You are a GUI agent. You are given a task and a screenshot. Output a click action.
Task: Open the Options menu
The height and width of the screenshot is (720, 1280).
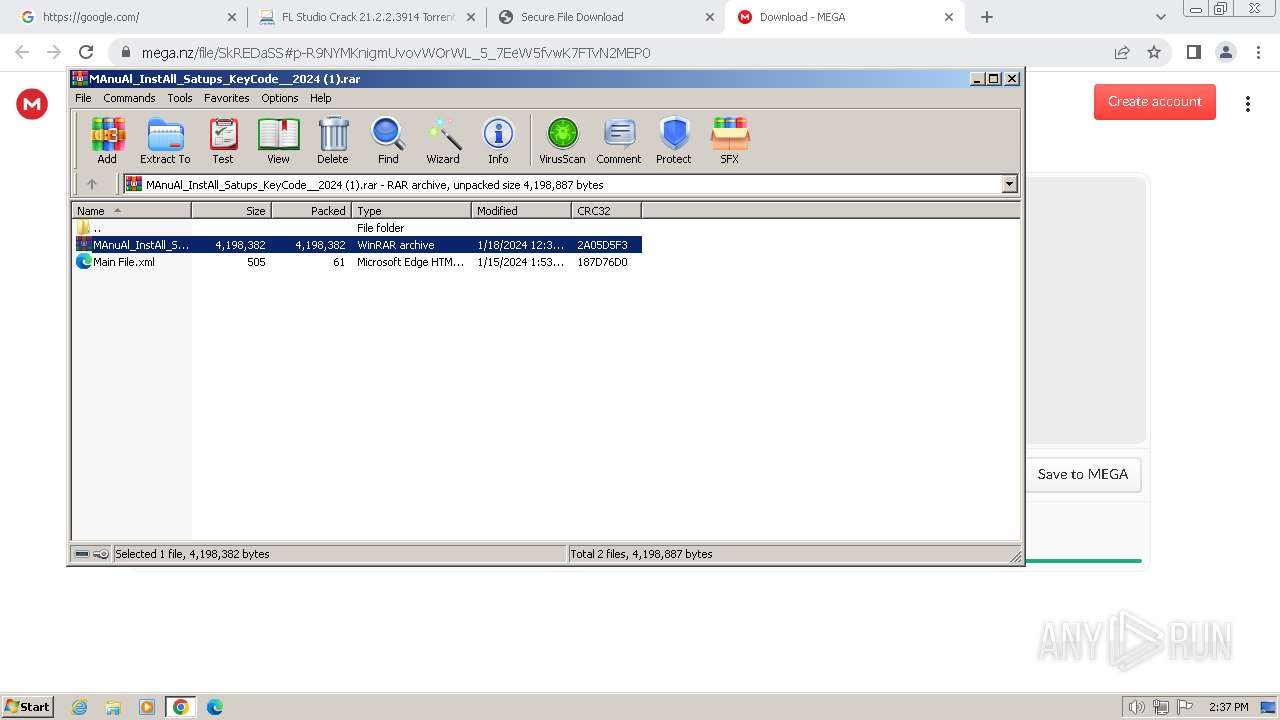click(280, 98)
